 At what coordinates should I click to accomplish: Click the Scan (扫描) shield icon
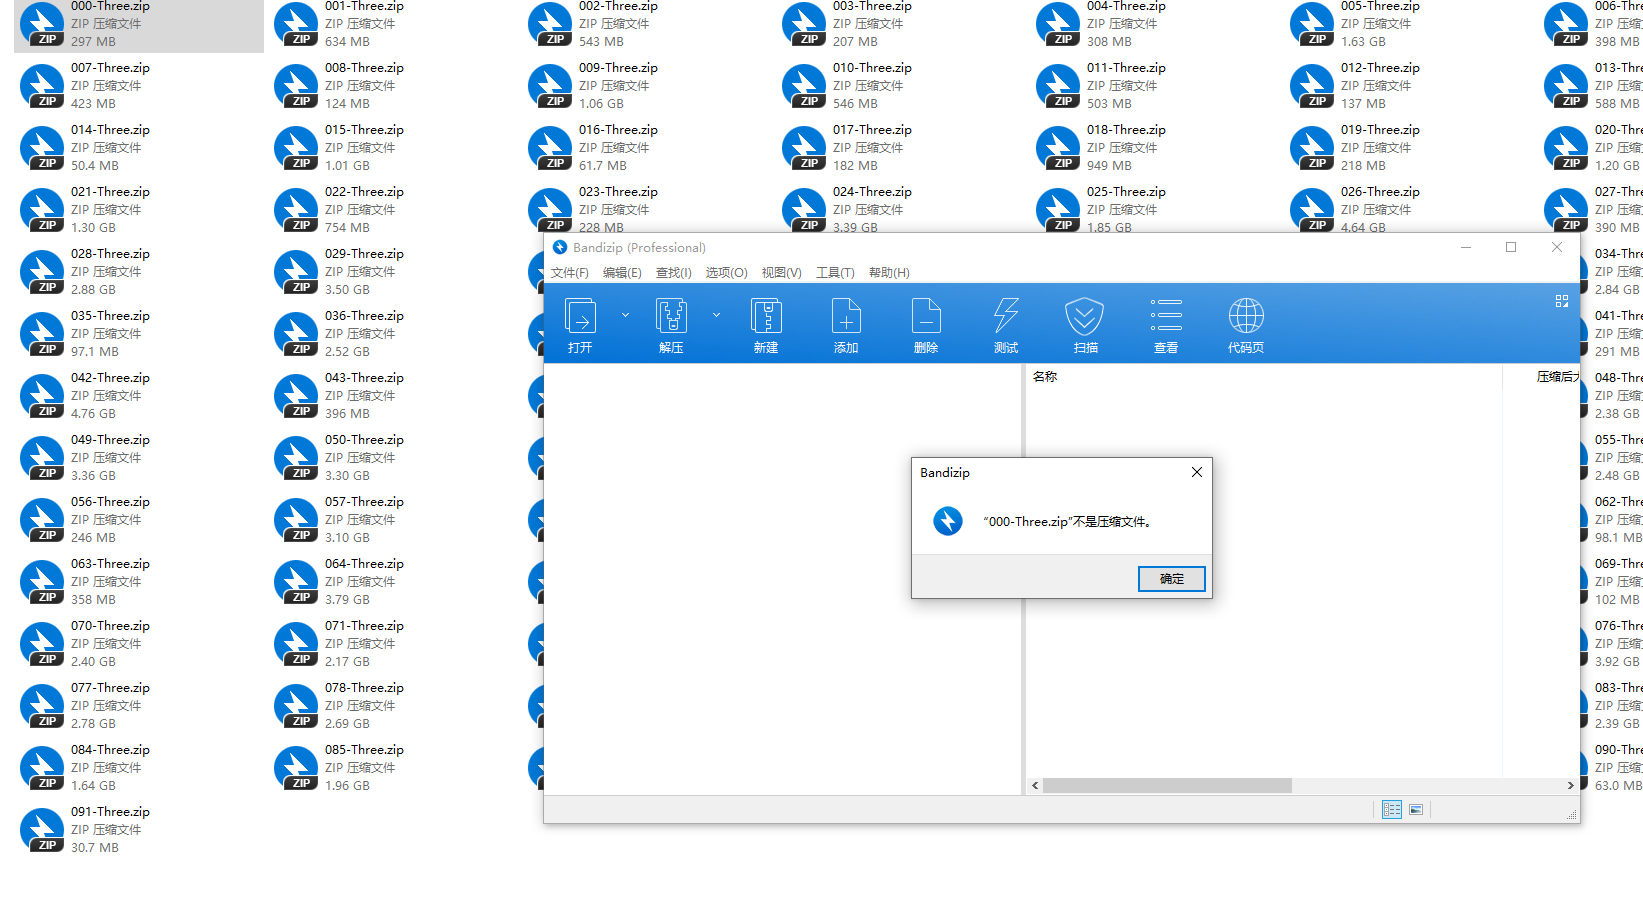[x=1085, y=317]
